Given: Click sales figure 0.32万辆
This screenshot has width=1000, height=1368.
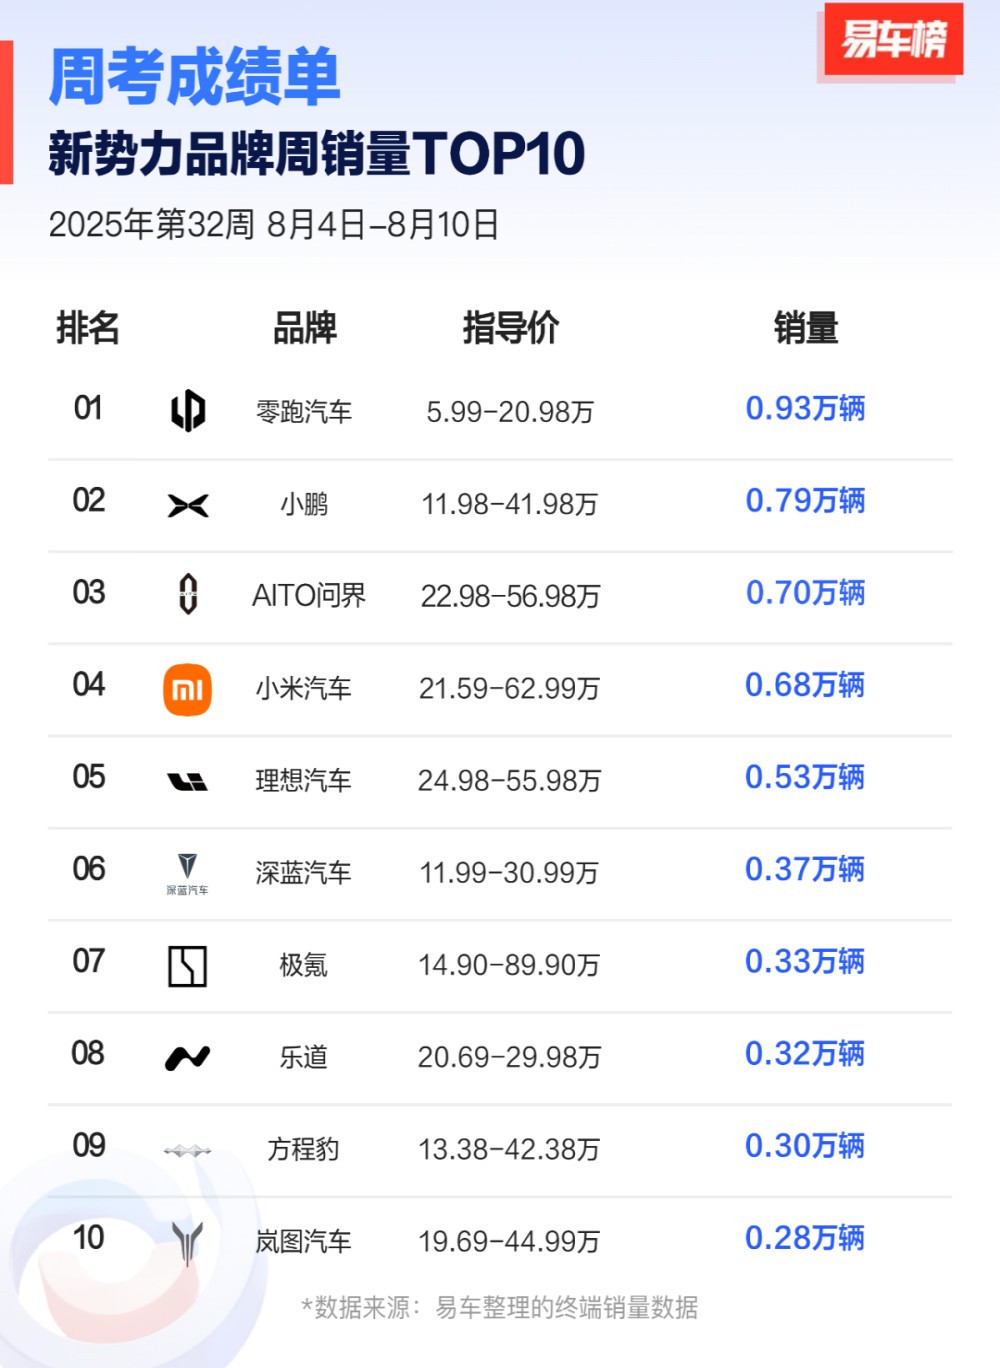Looking at the screenshot, I should tap(805, 1053).
